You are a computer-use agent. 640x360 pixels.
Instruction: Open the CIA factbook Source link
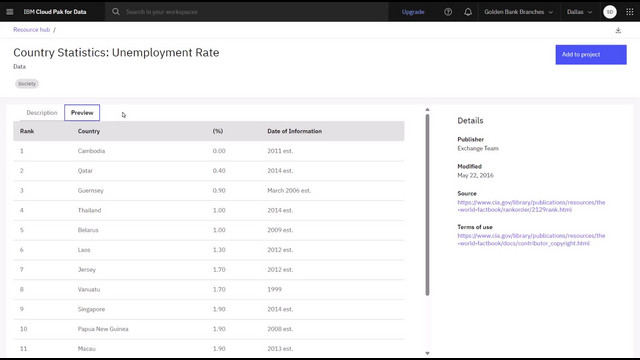point(531,206)
